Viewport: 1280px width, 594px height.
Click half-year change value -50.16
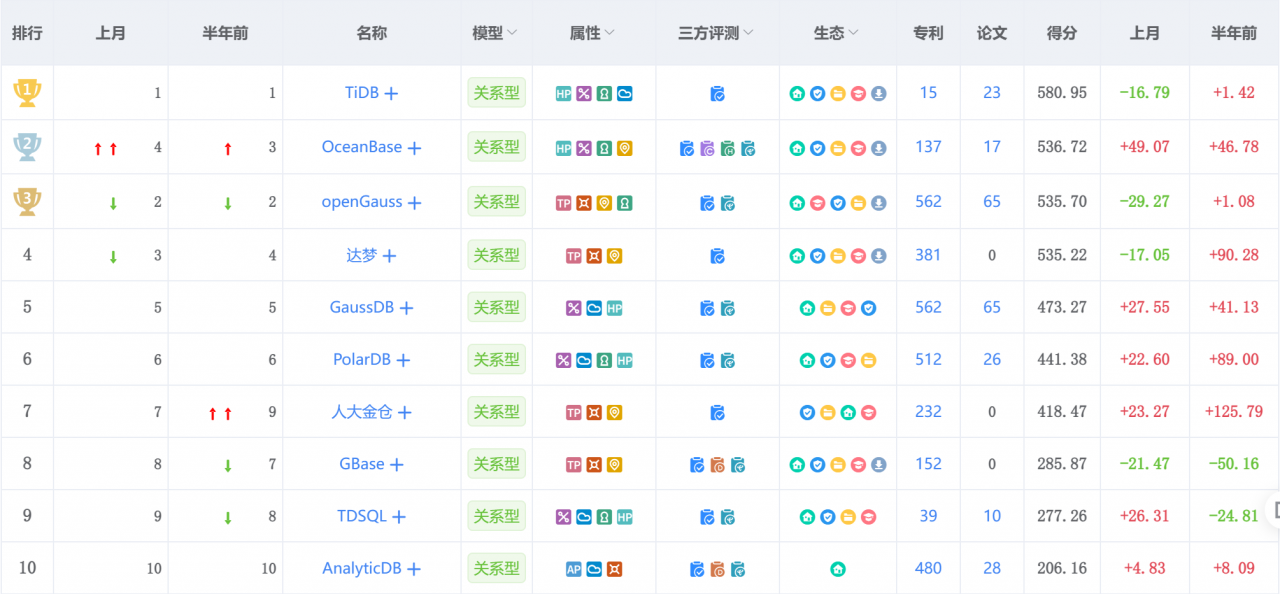click(1234, 464)
